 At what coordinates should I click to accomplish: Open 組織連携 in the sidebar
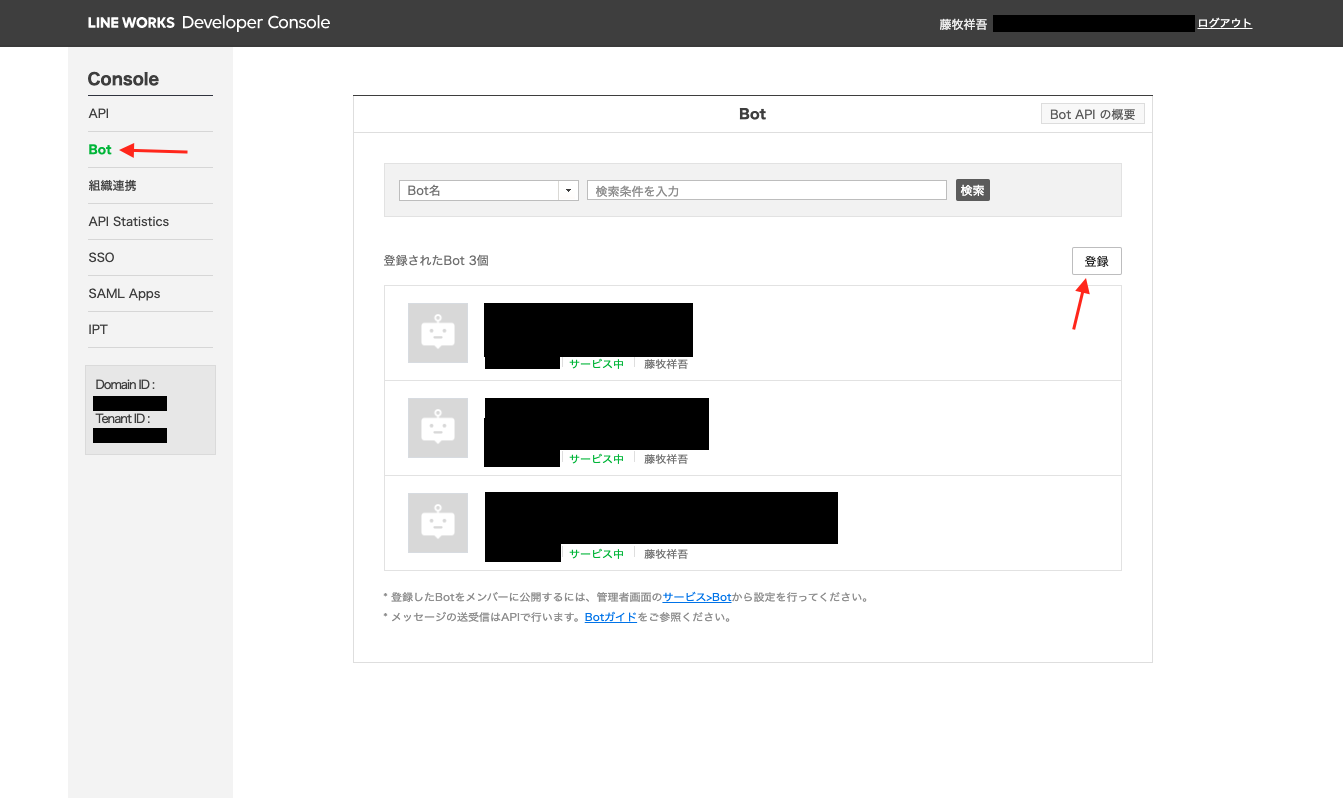coord(112,185)
